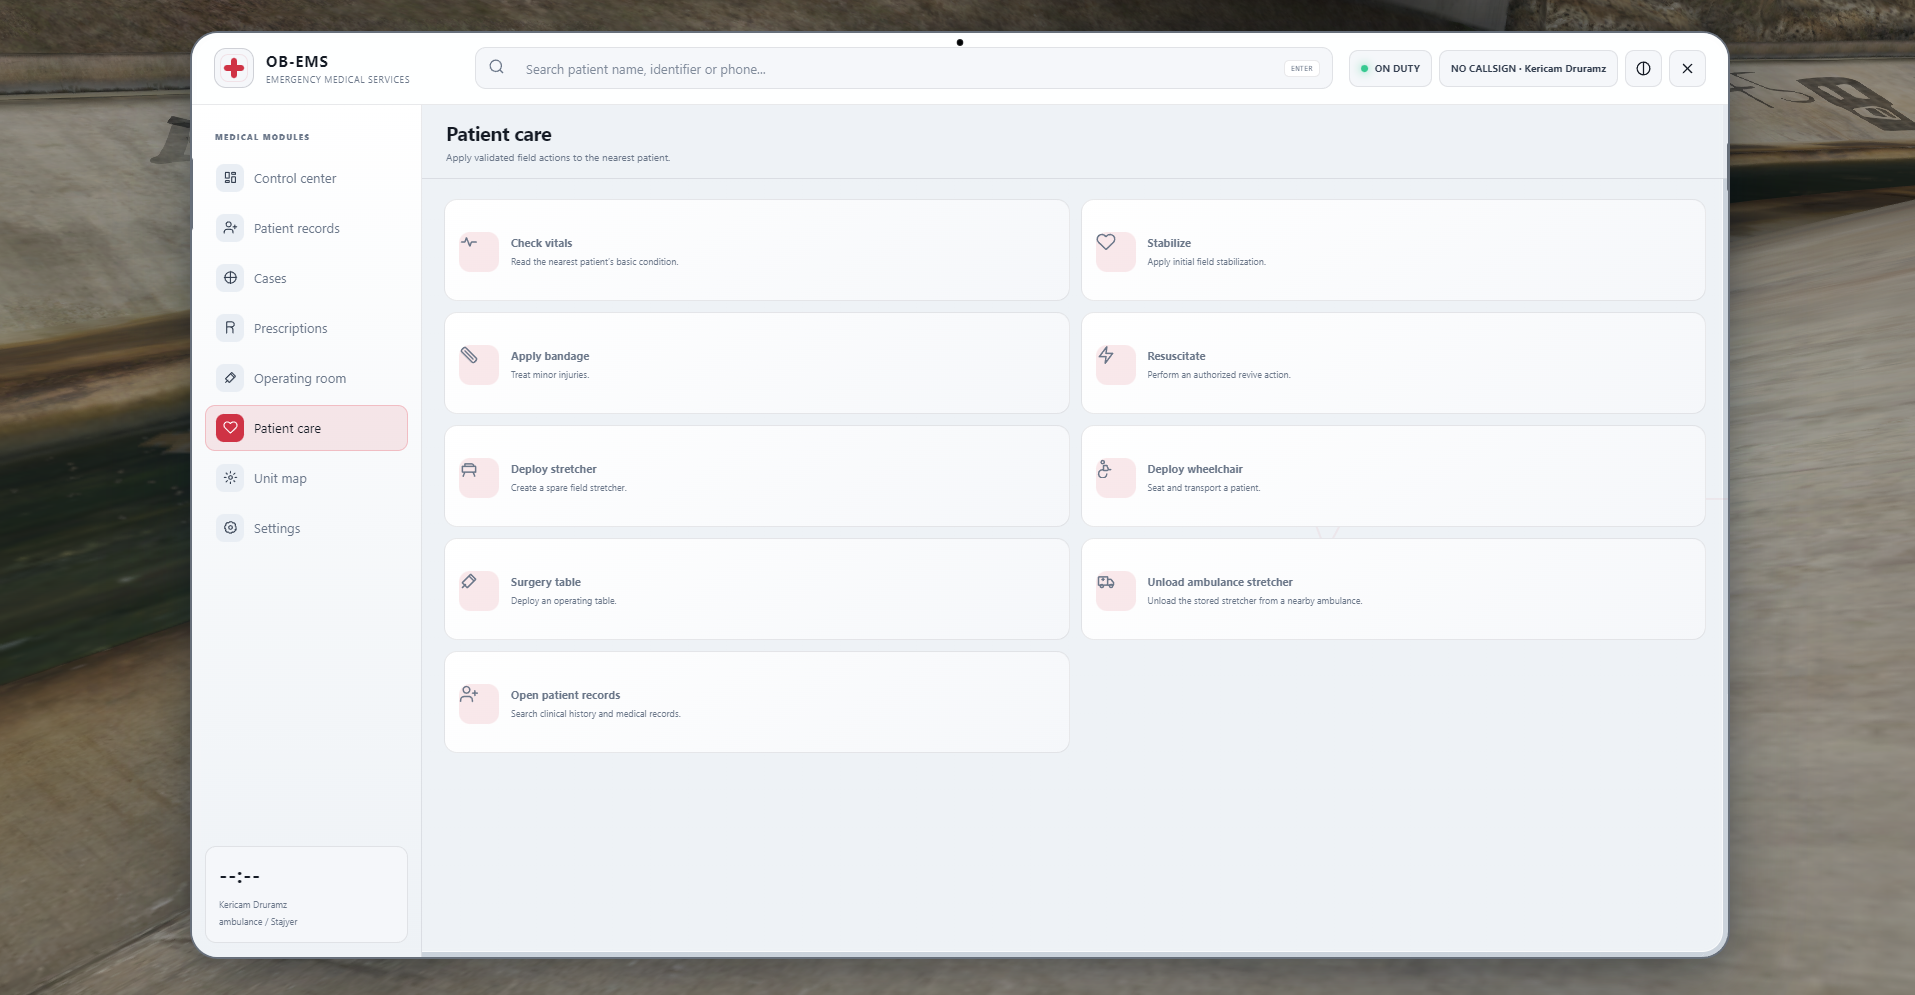Open the Control center module
1915x995 pixels.
pos(306,178)
